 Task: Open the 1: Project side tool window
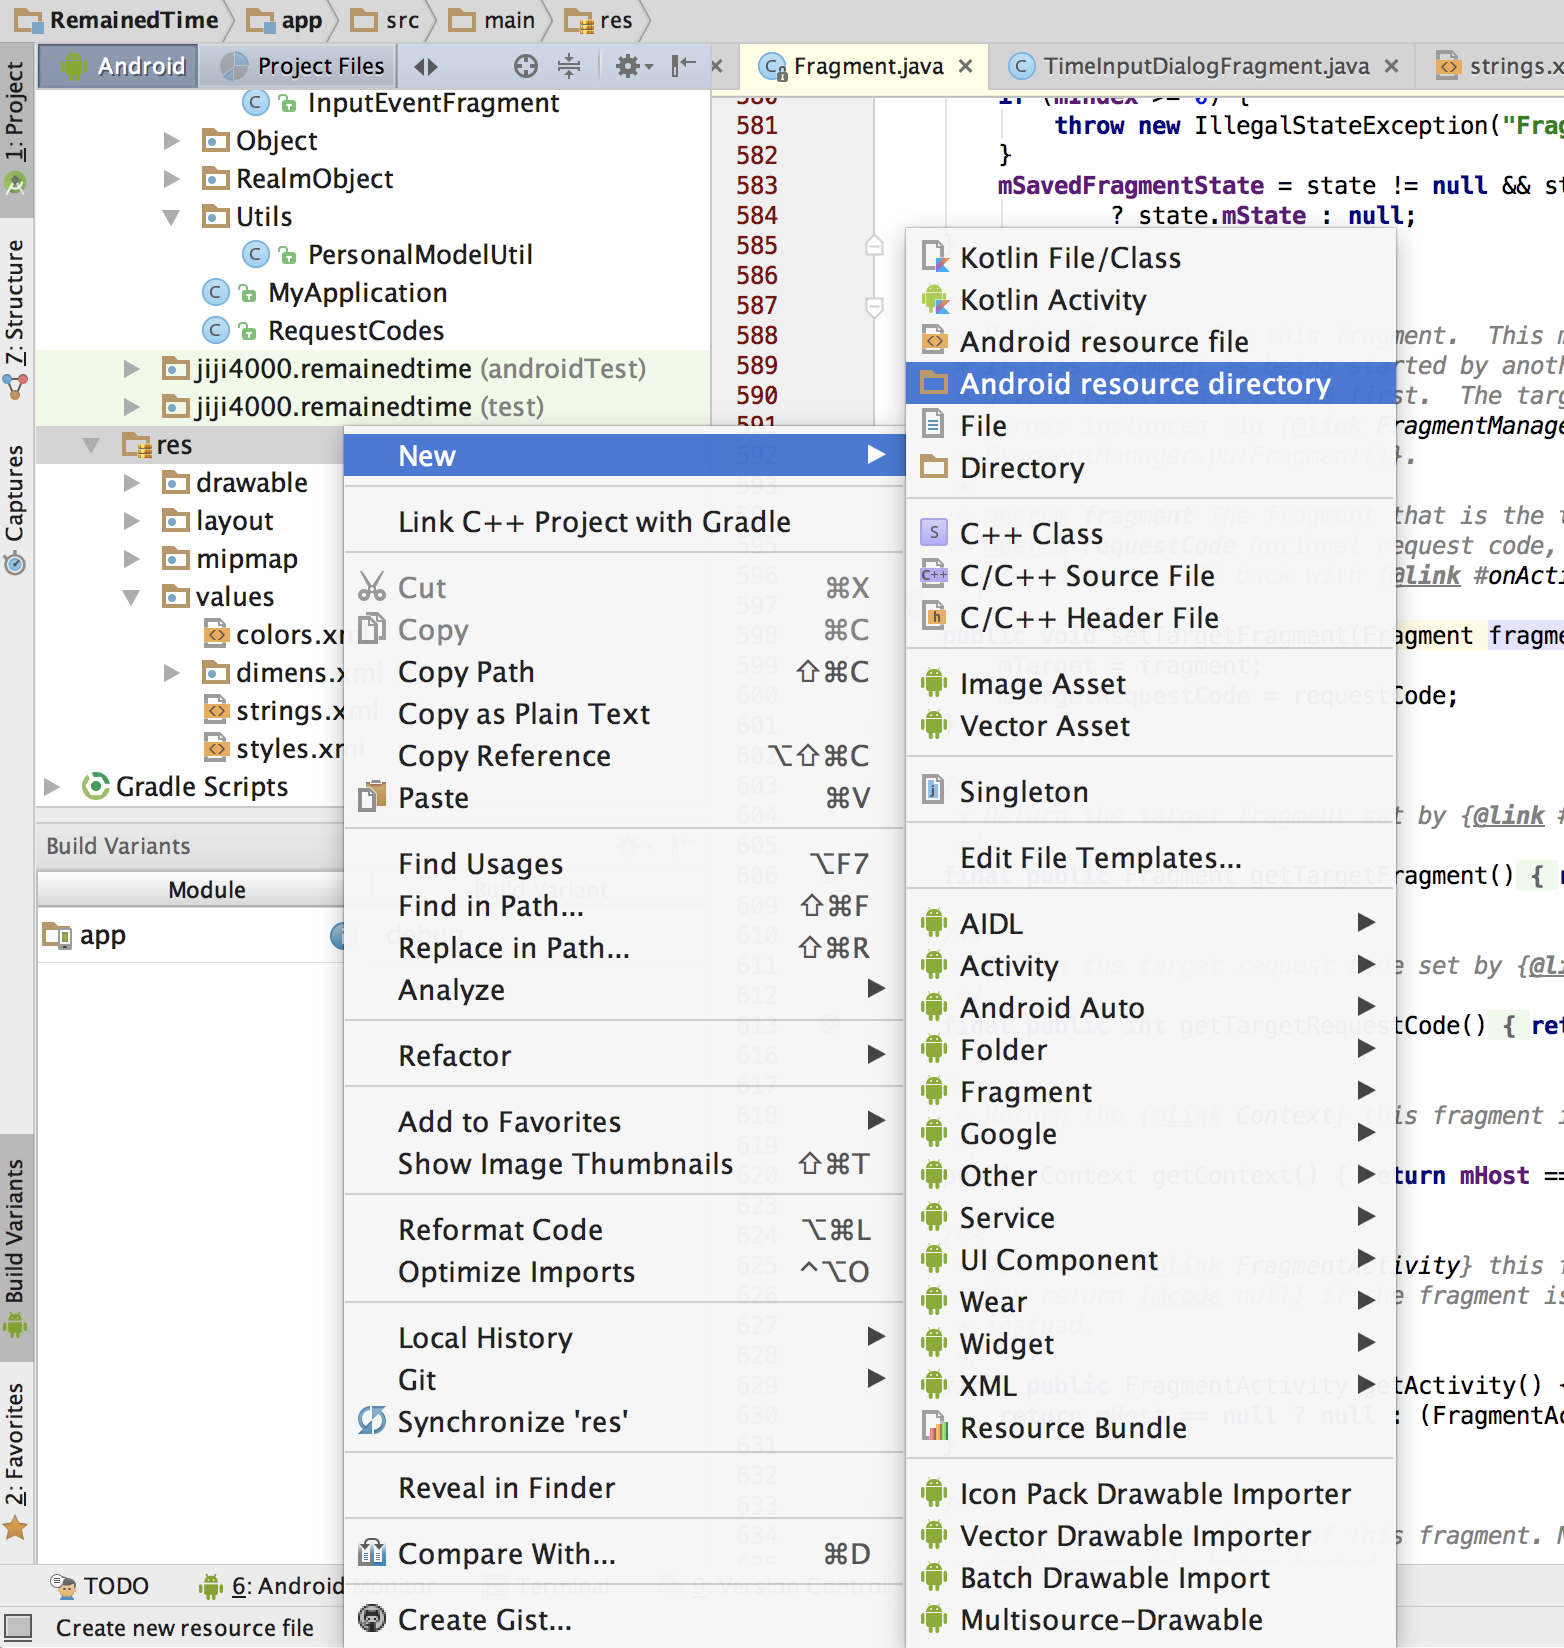tap(16, 128)
